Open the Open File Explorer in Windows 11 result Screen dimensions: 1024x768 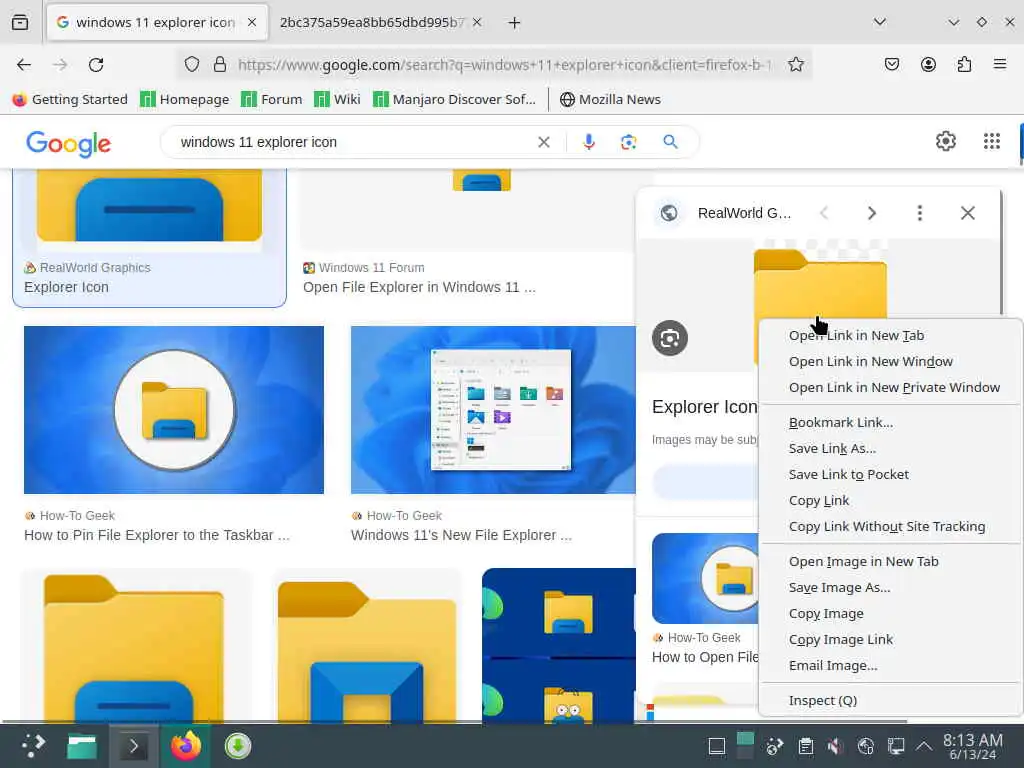click(x=419, y=287)
